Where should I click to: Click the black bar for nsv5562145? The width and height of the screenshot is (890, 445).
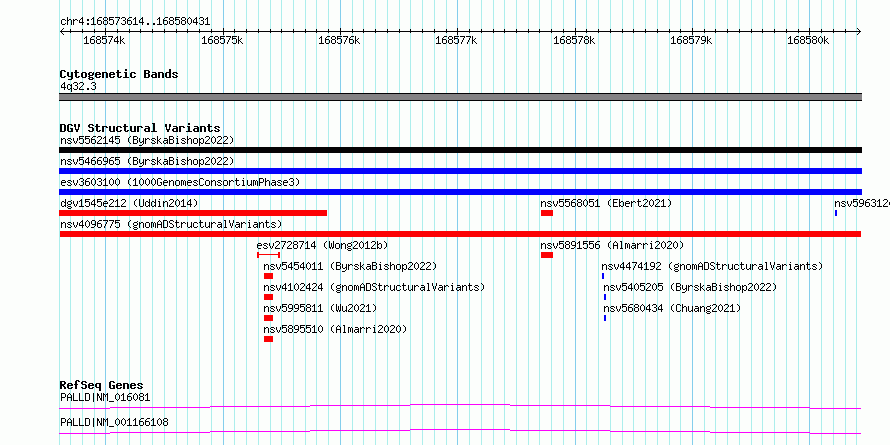pyautogui.click(x=460, y=150)
